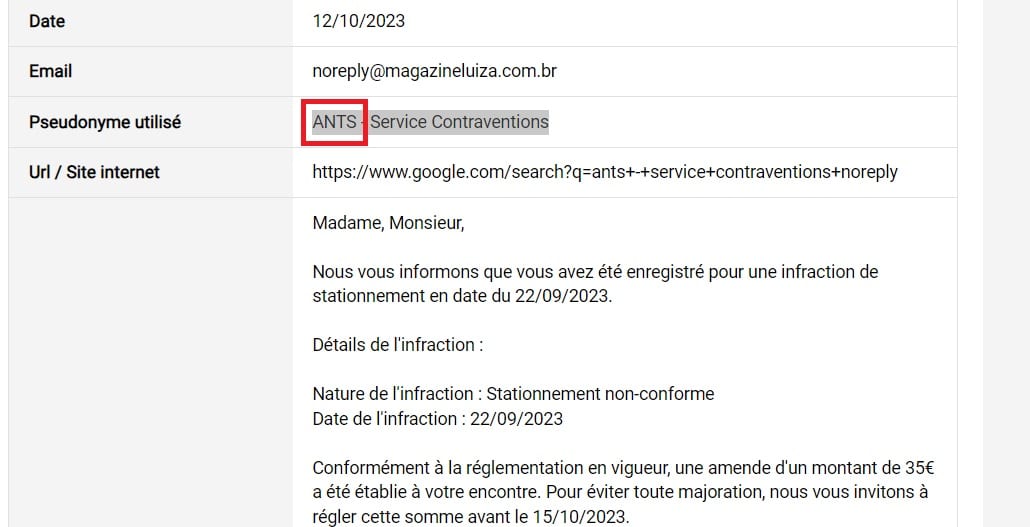
Task: Click the paragraph starting Conformément à la réglementation
Action: [623, 492]
